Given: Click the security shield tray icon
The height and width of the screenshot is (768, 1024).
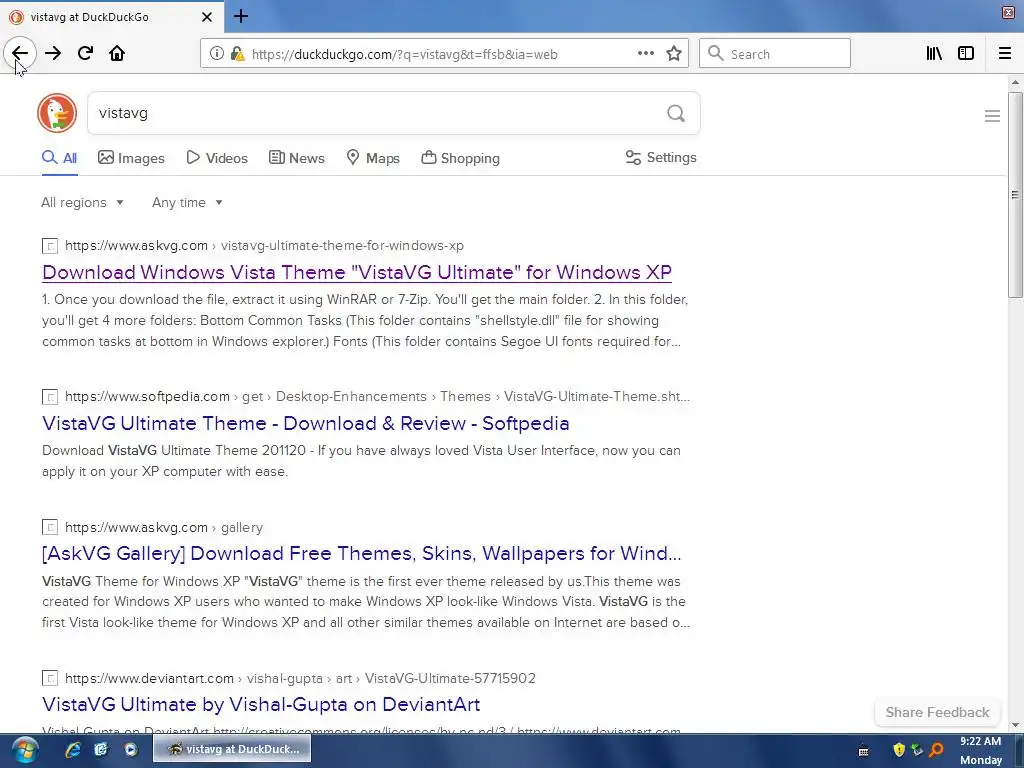Looking at the screenshot, I should pos(899,750).
